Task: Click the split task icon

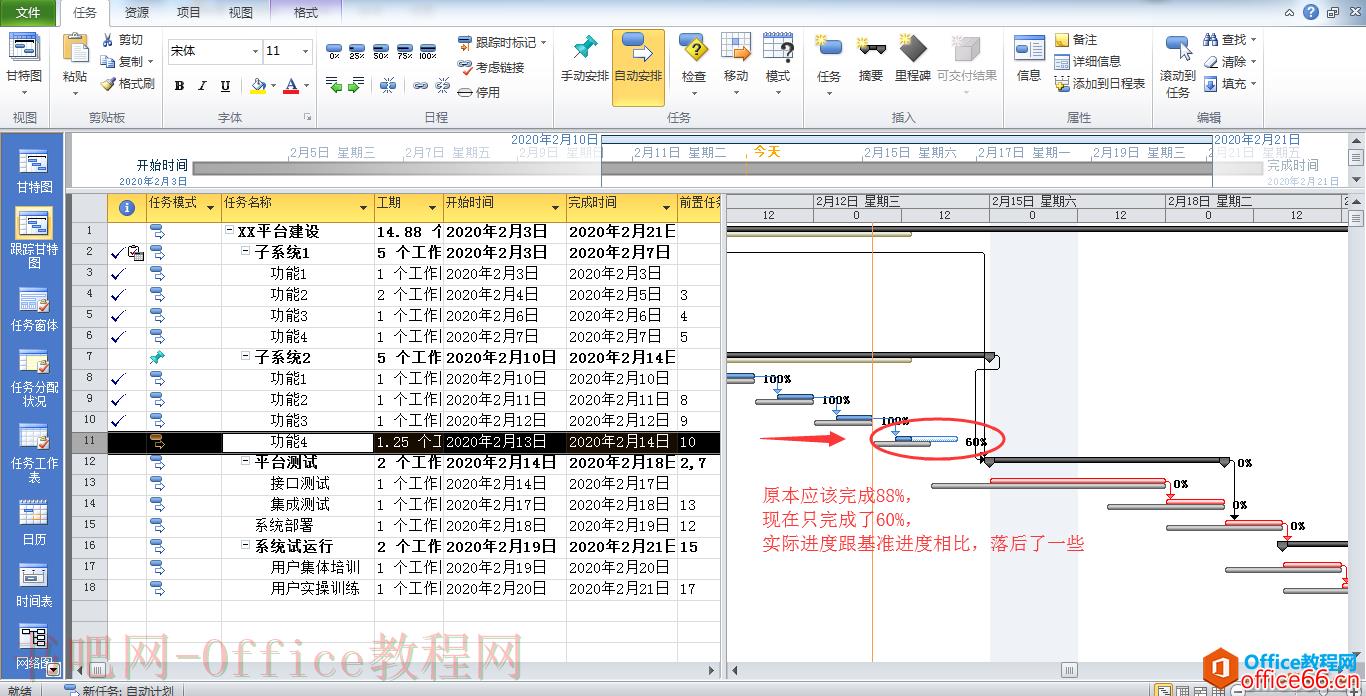Action: pos(388,86)
